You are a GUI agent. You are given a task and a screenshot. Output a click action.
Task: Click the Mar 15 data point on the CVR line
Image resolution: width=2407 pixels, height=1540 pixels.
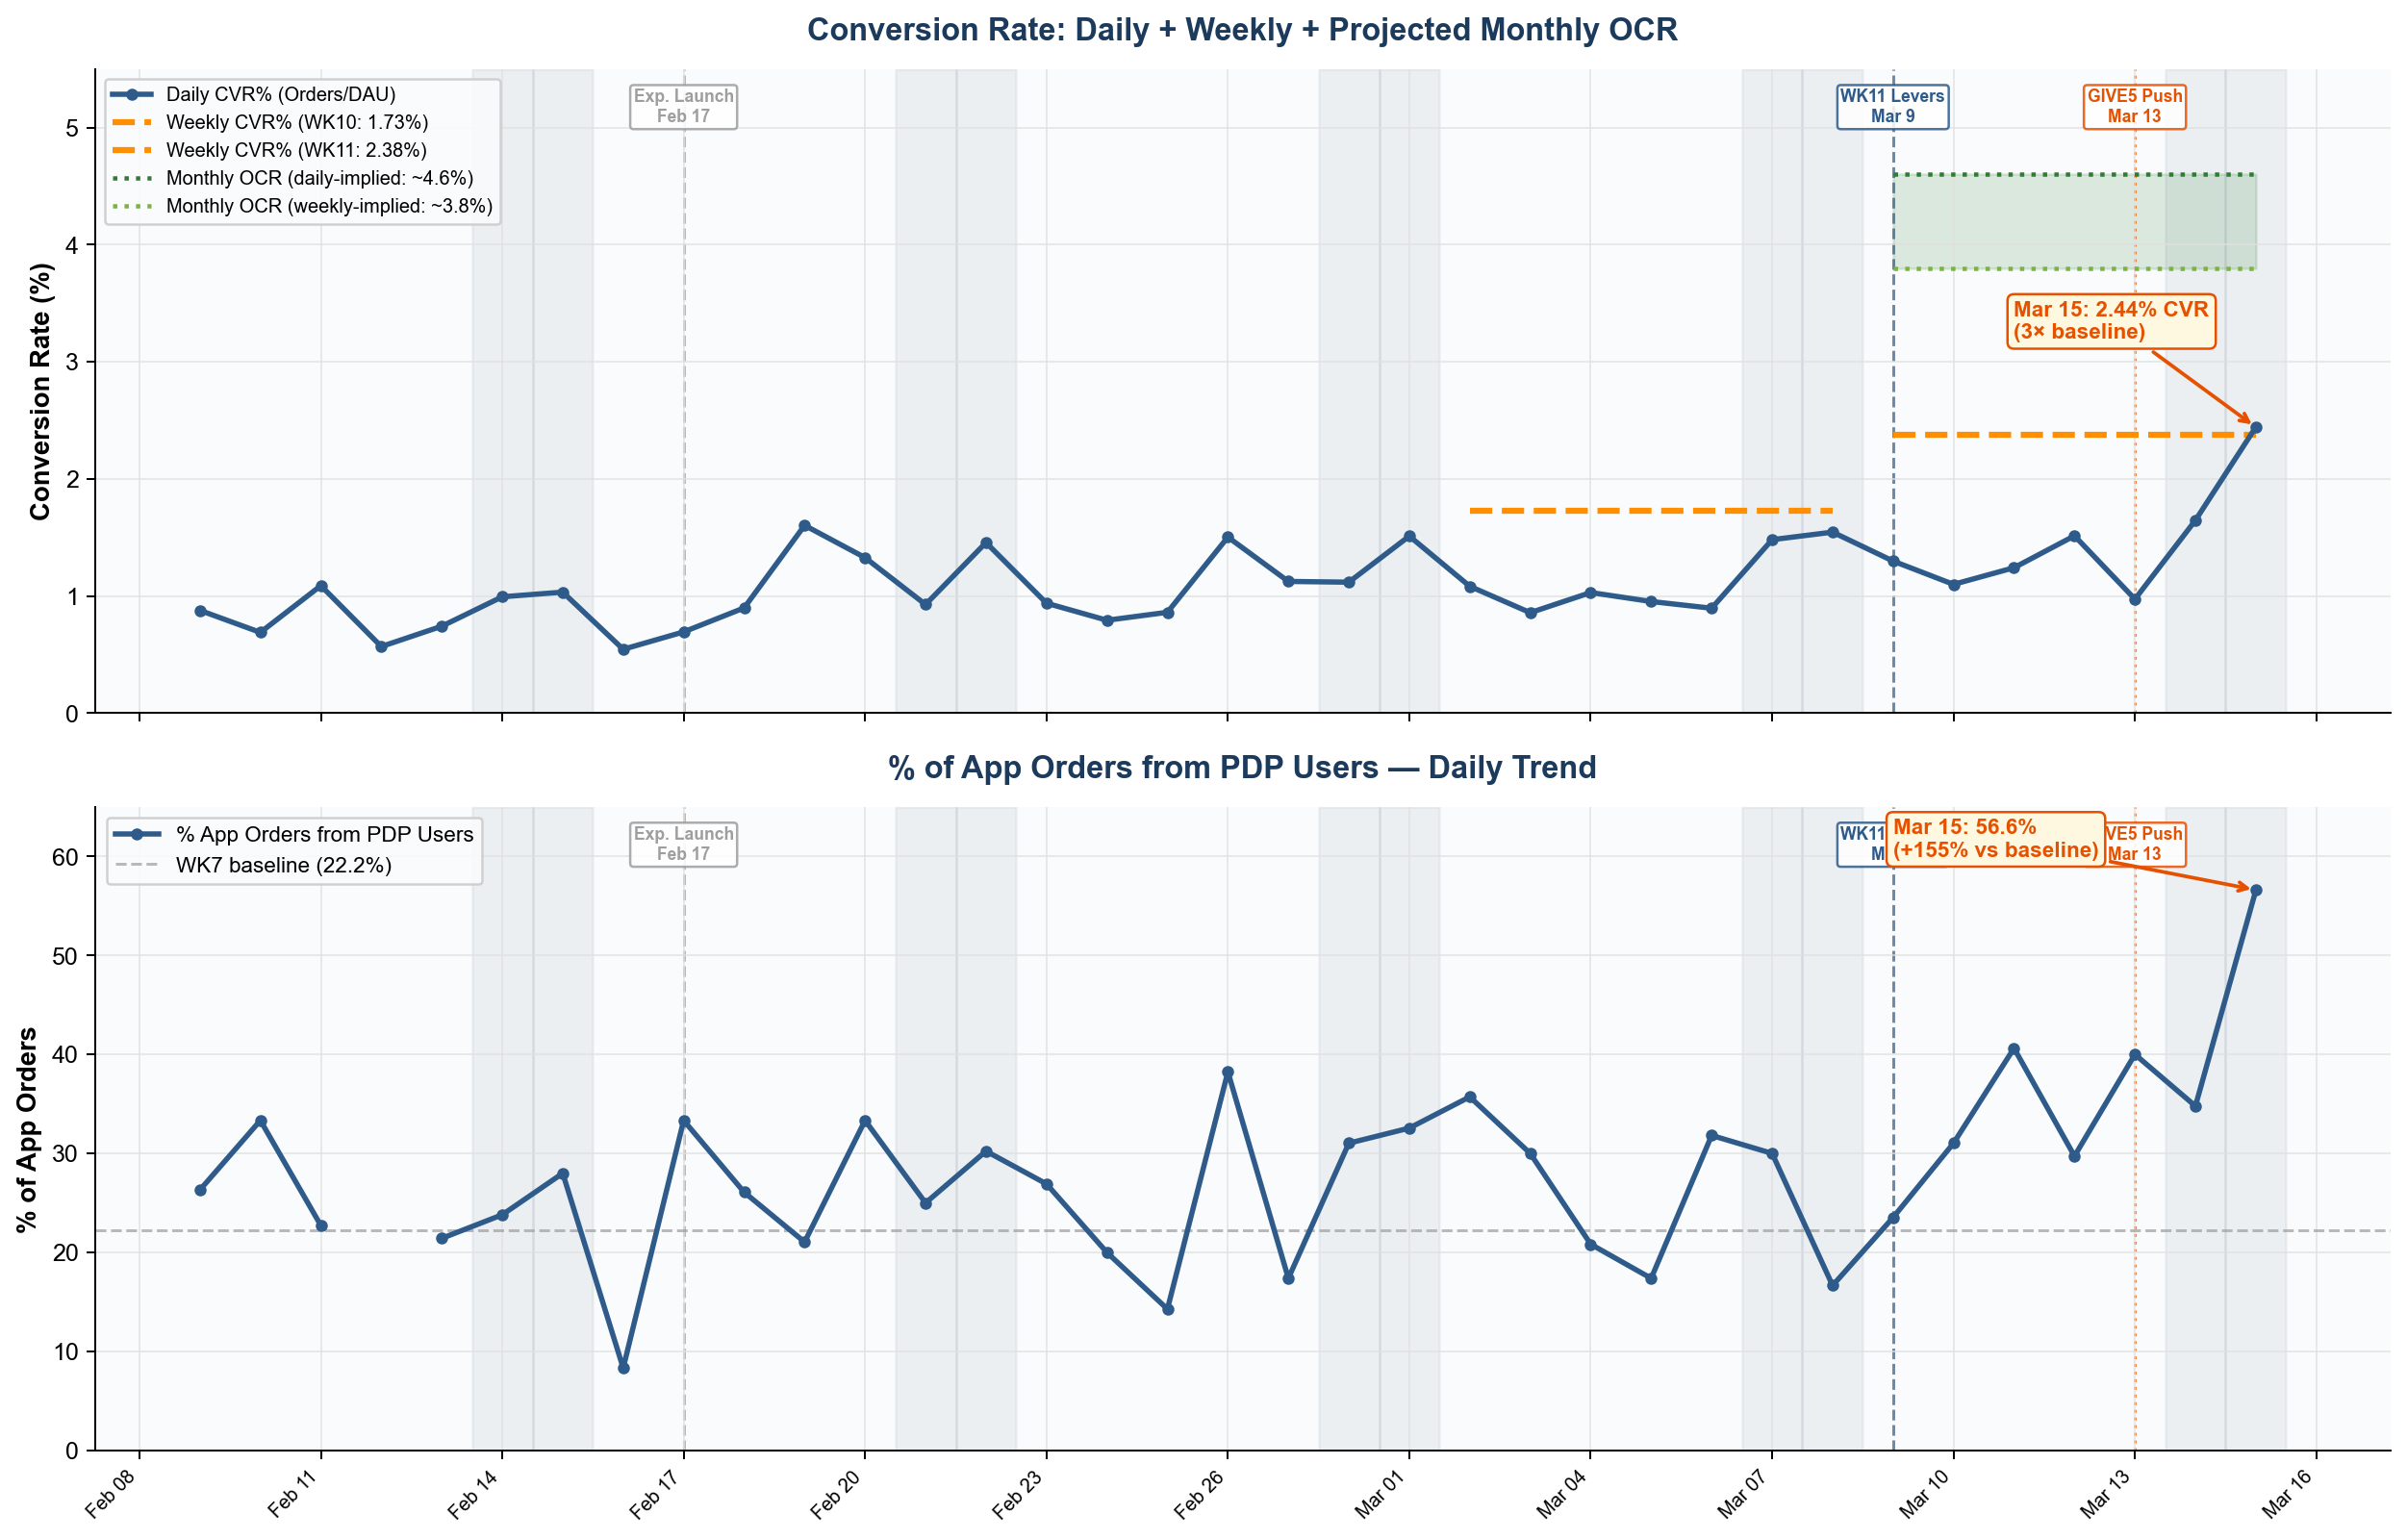(x=2255, y=428)
